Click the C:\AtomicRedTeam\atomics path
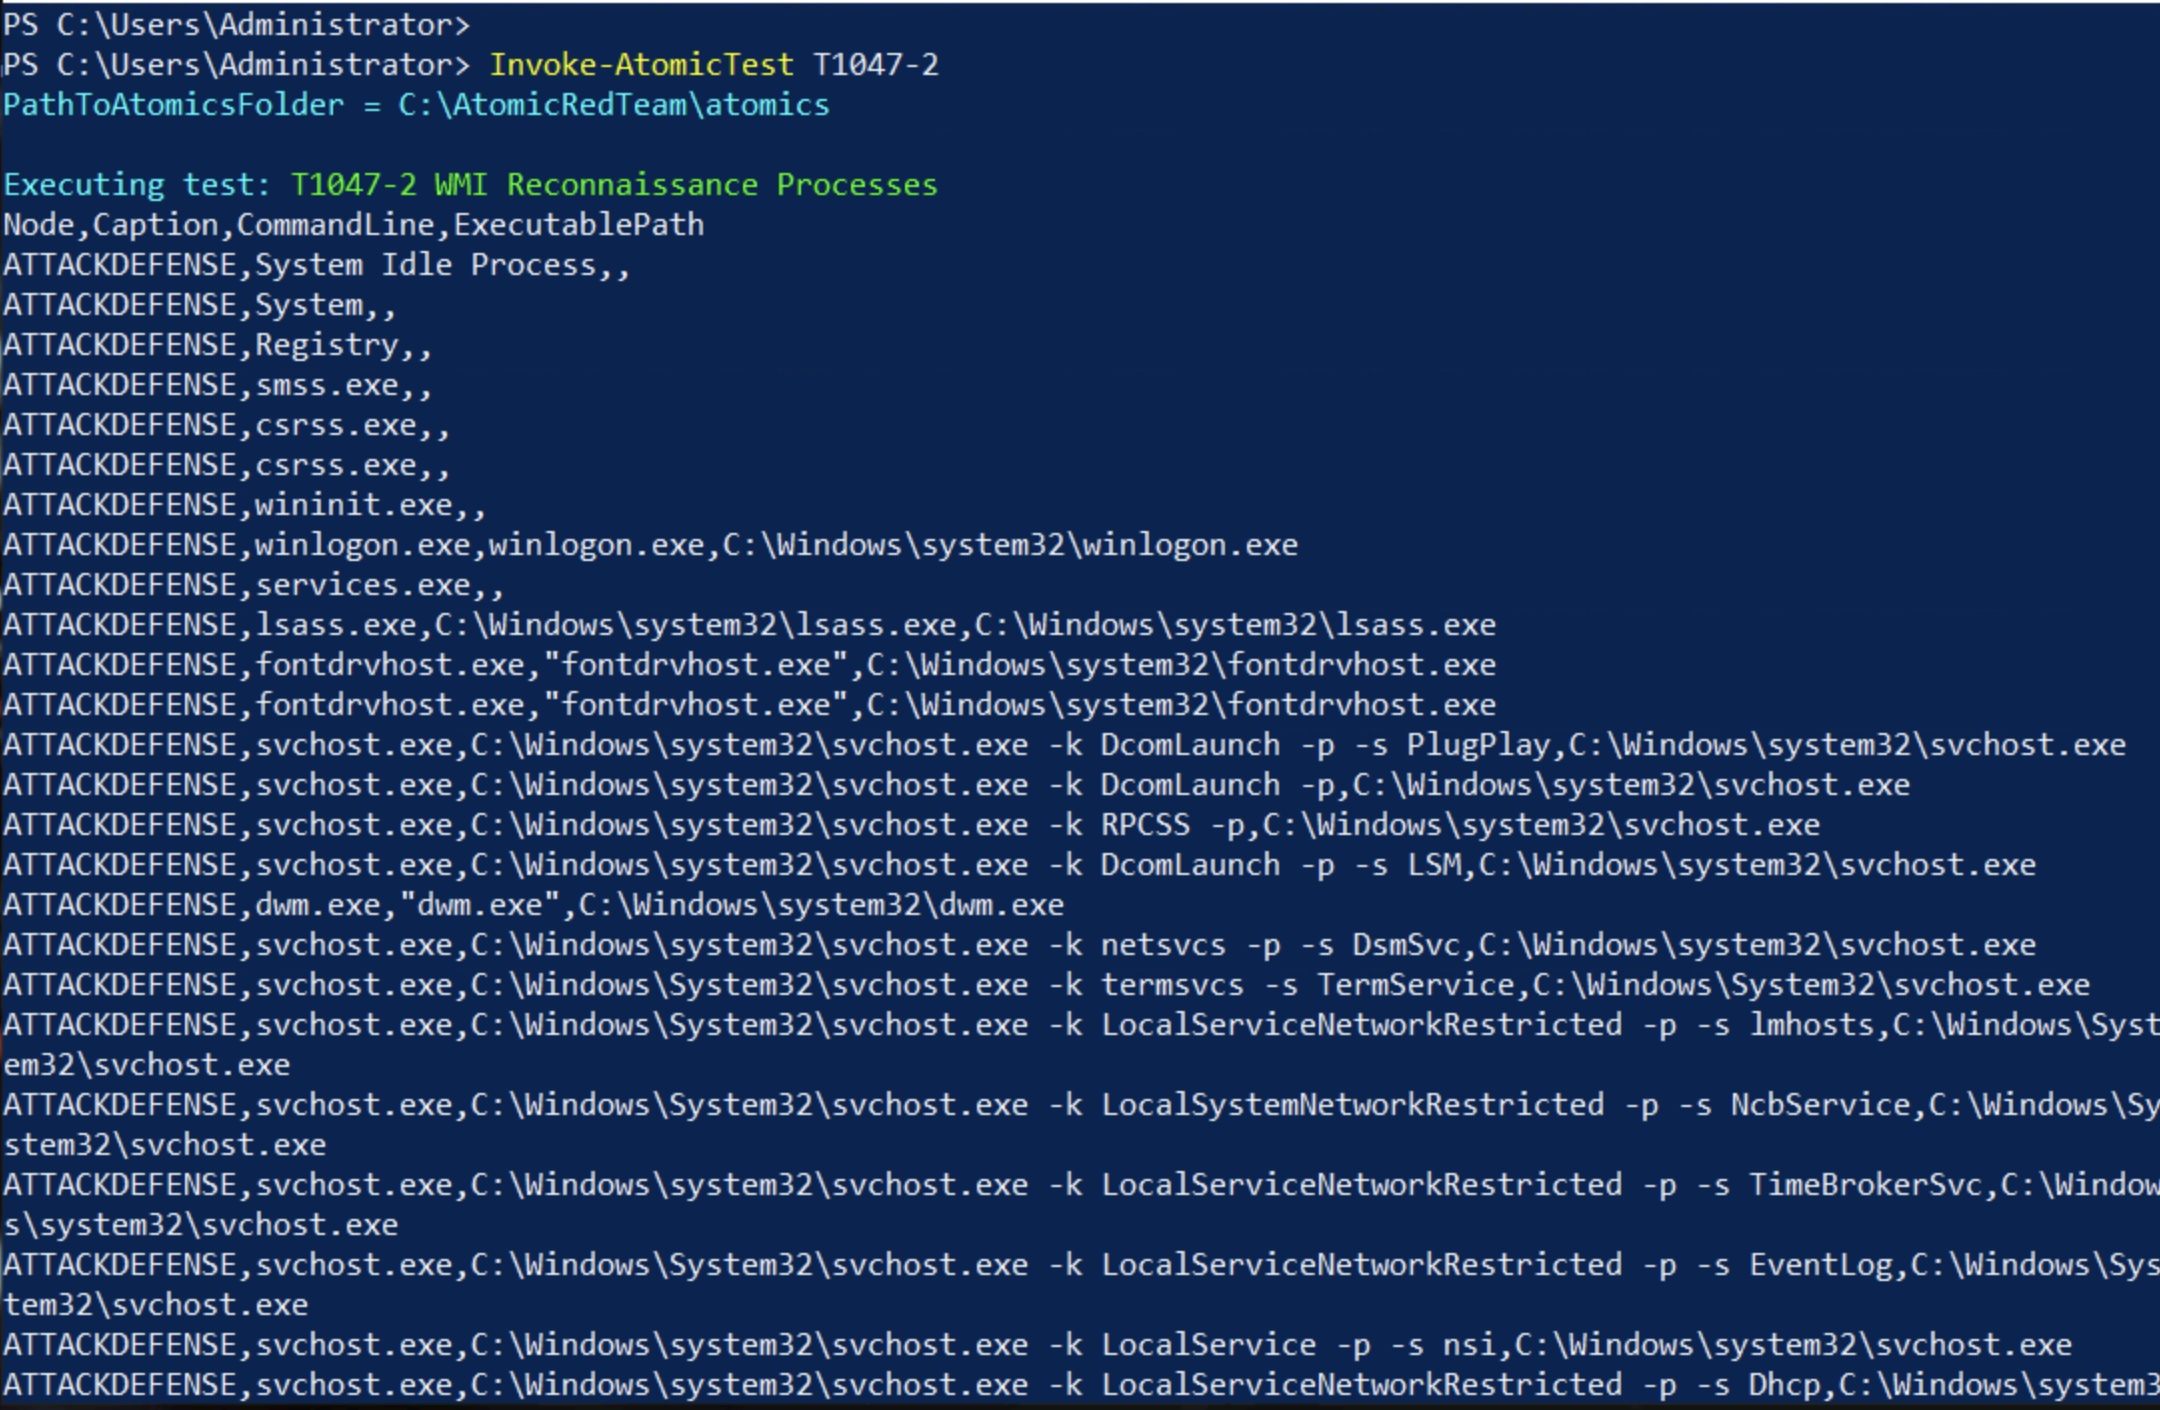 pos(614,105)
